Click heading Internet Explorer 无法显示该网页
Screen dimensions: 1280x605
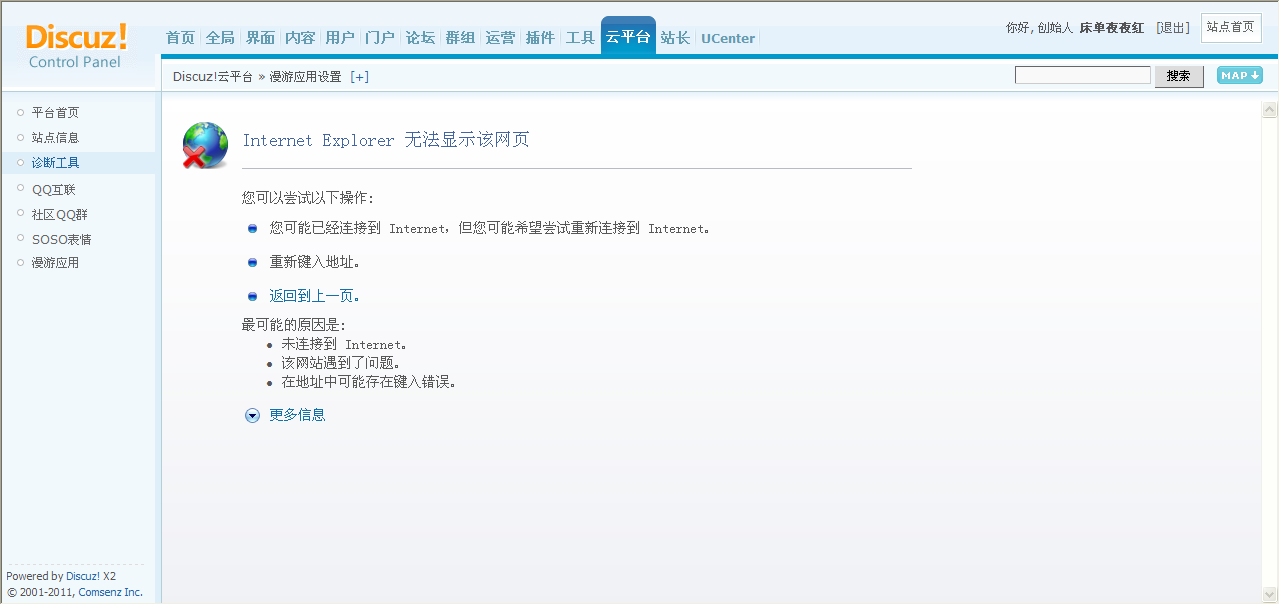coord(386,140)
